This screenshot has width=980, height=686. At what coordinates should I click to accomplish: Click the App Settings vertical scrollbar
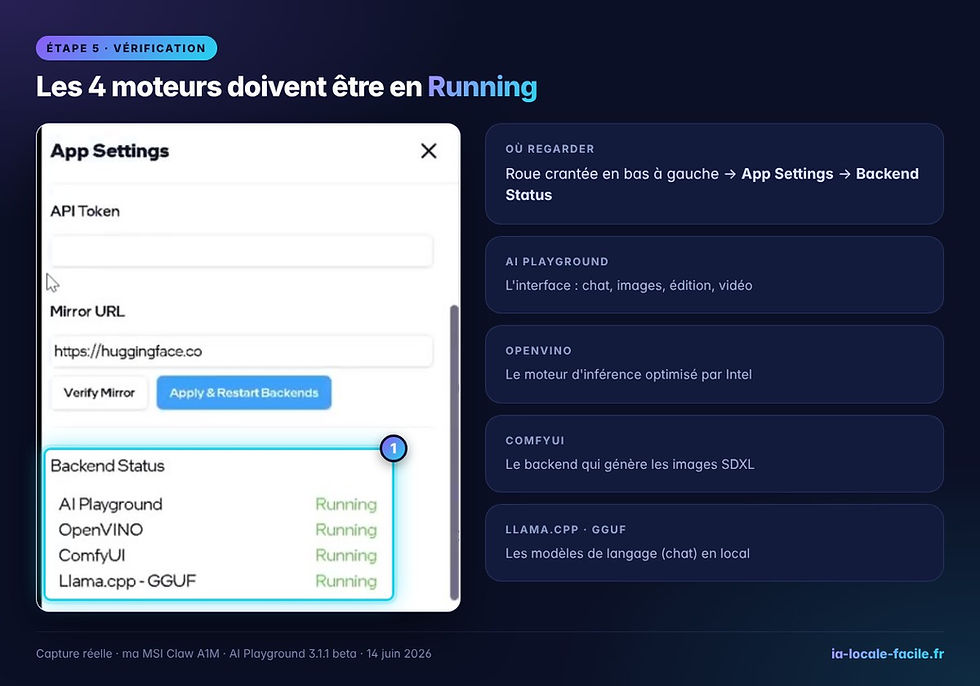454,452
